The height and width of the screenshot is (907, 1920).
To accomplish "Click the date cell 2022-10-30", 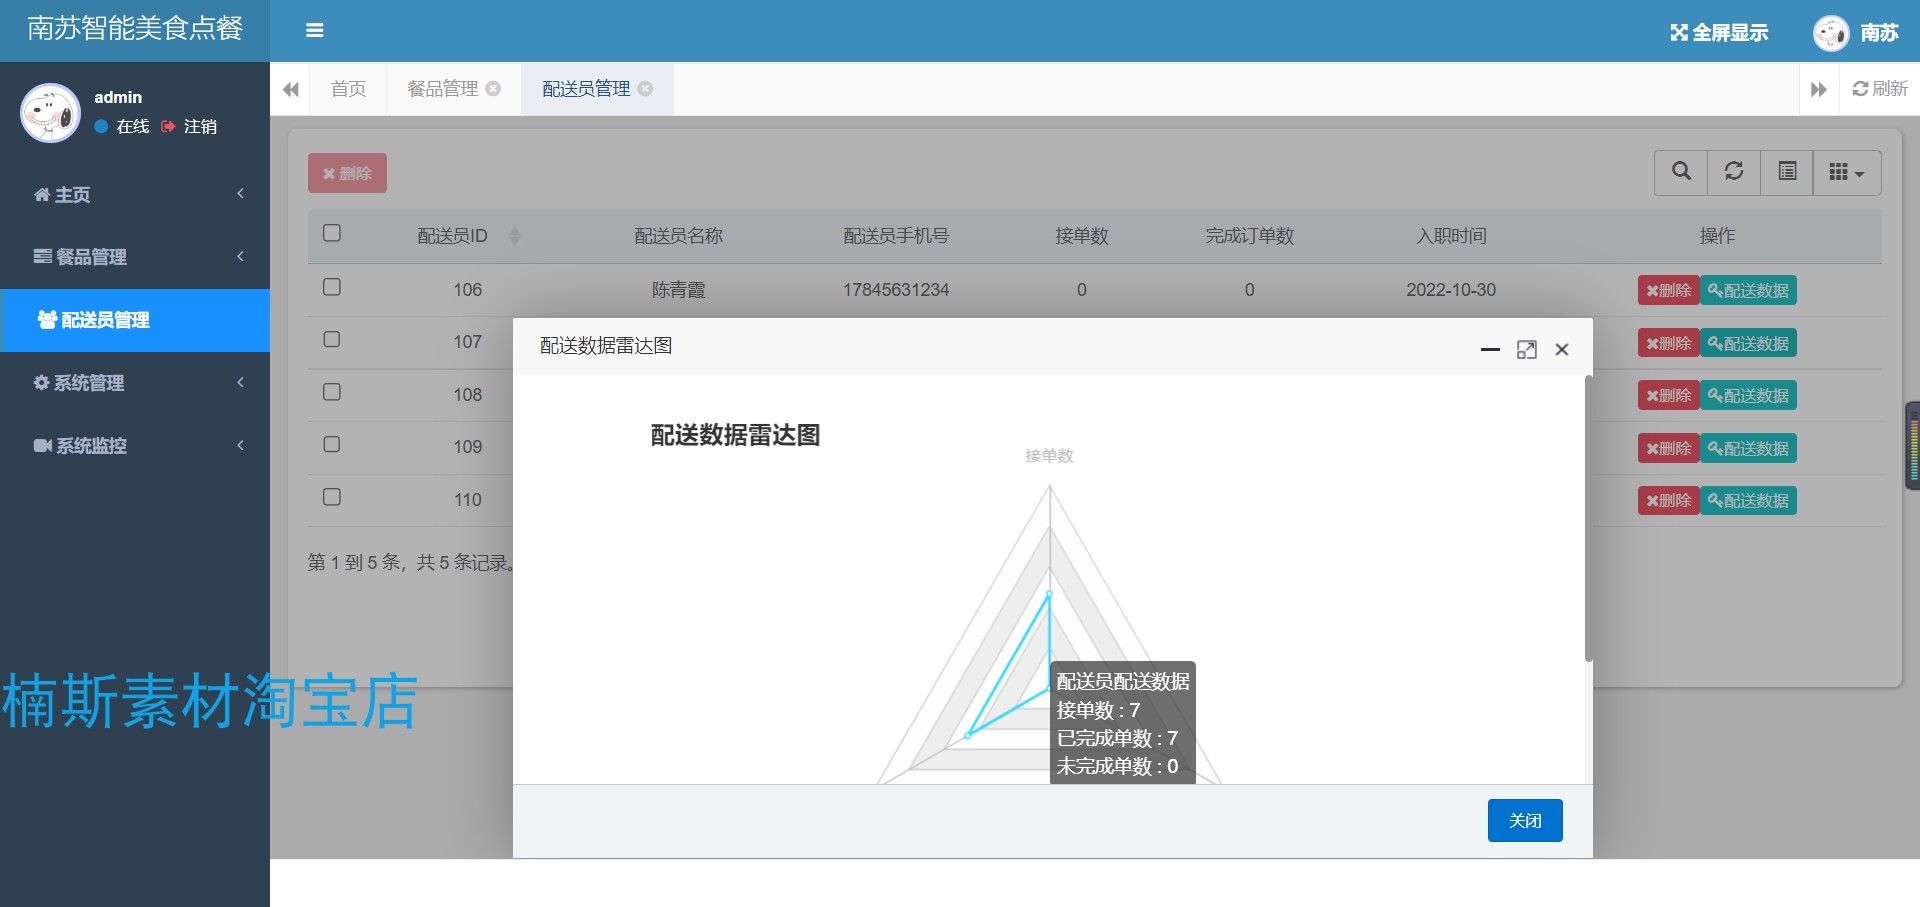I will coord(1451,290).
